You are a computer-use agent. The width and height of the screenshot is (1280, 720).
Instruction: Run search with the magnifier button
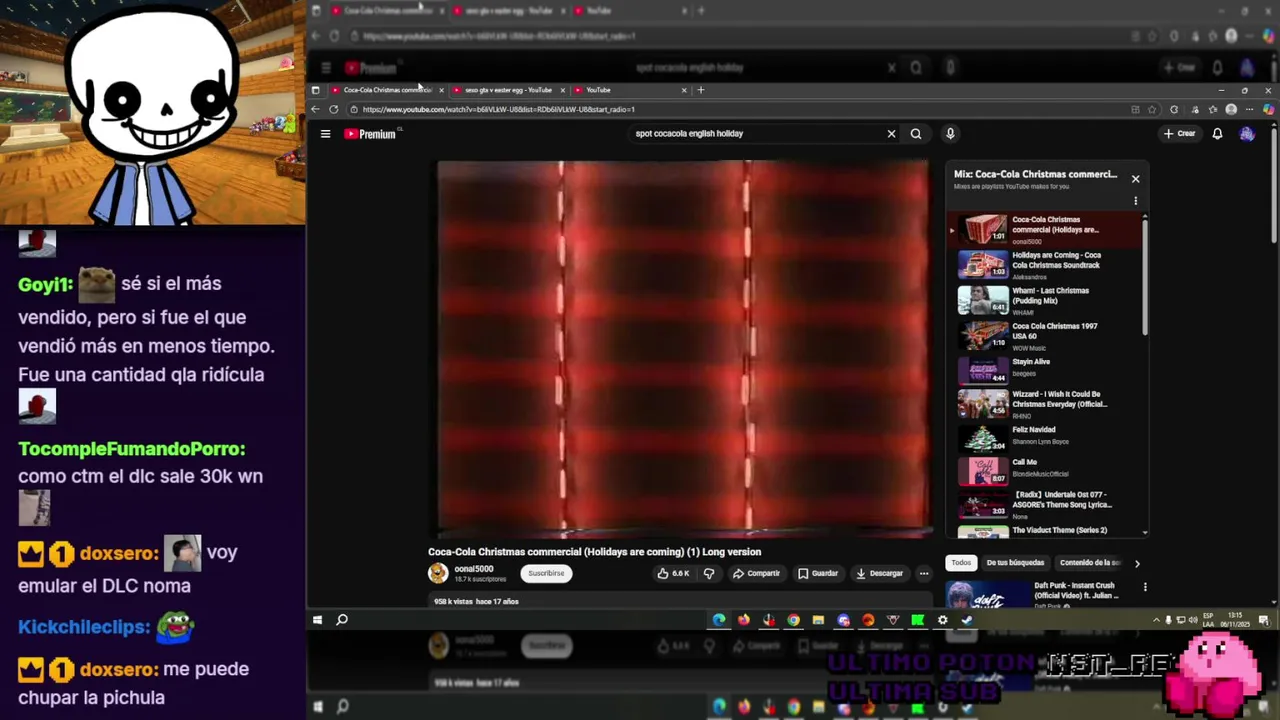point(916,134)
